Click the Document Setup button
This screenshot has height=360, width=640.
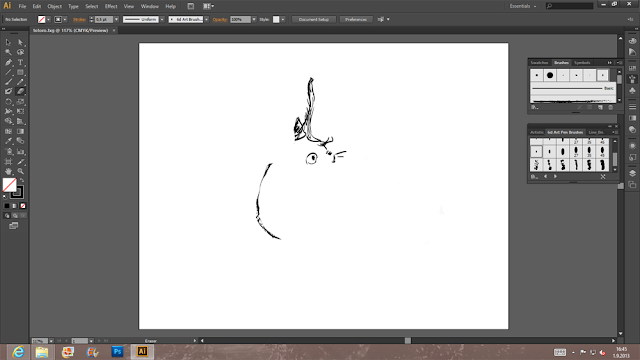(x=313, y=20)
